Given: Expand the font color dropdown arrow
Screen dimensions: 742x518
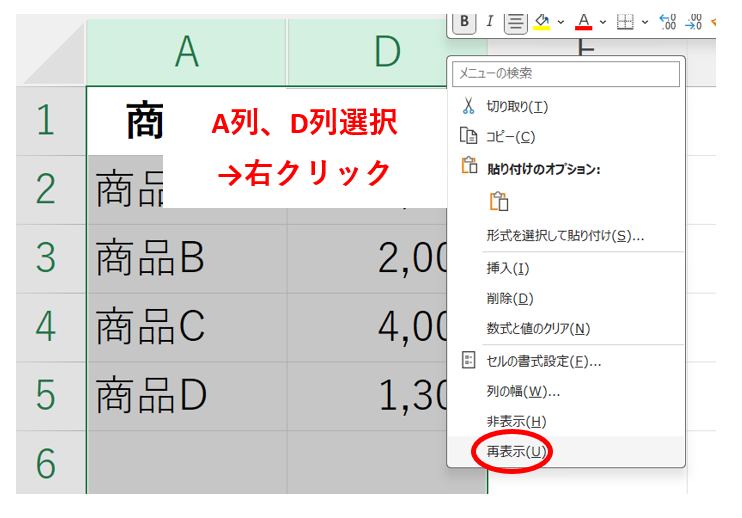Looking at the screenshot, I should point(602,21).
